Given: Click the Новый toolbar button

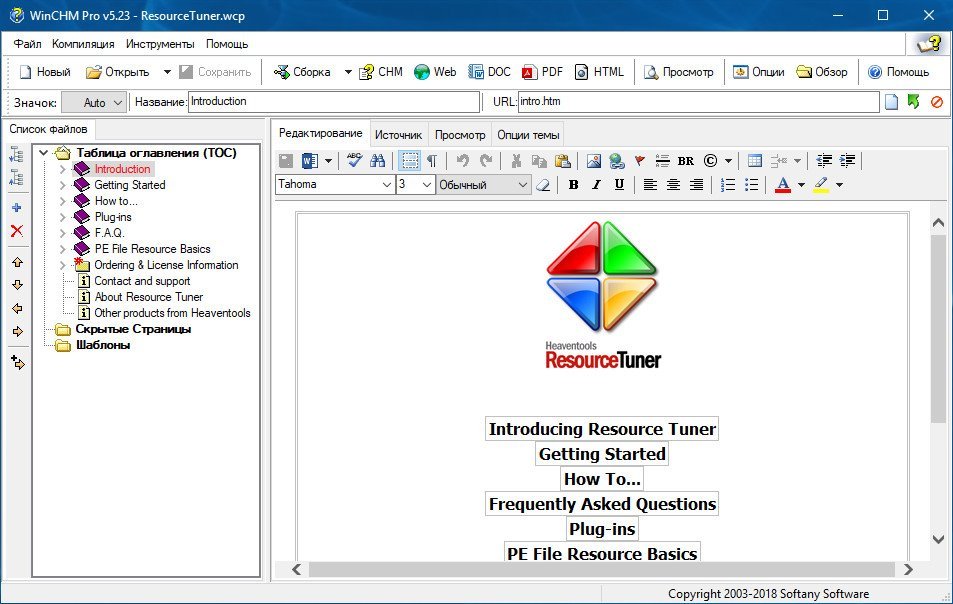Looking at the screenshot, I should pos(45,72).
